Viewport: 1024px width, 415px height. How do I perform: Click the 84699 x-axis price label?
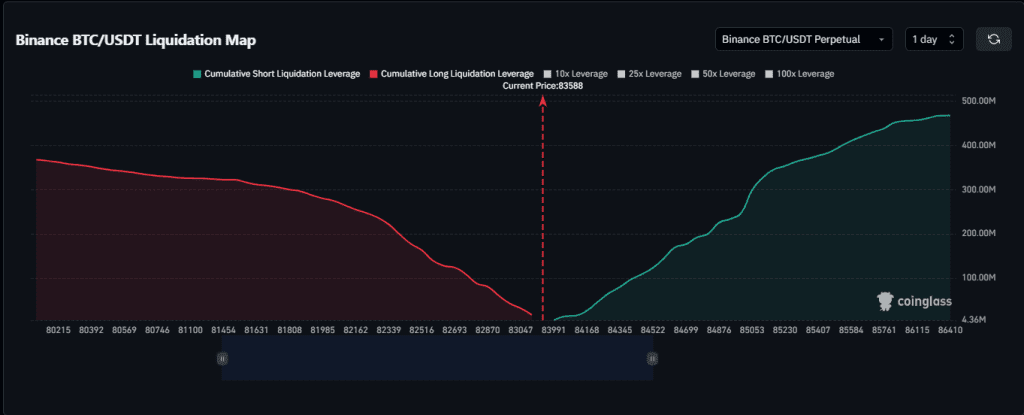[x=685, y=330]
